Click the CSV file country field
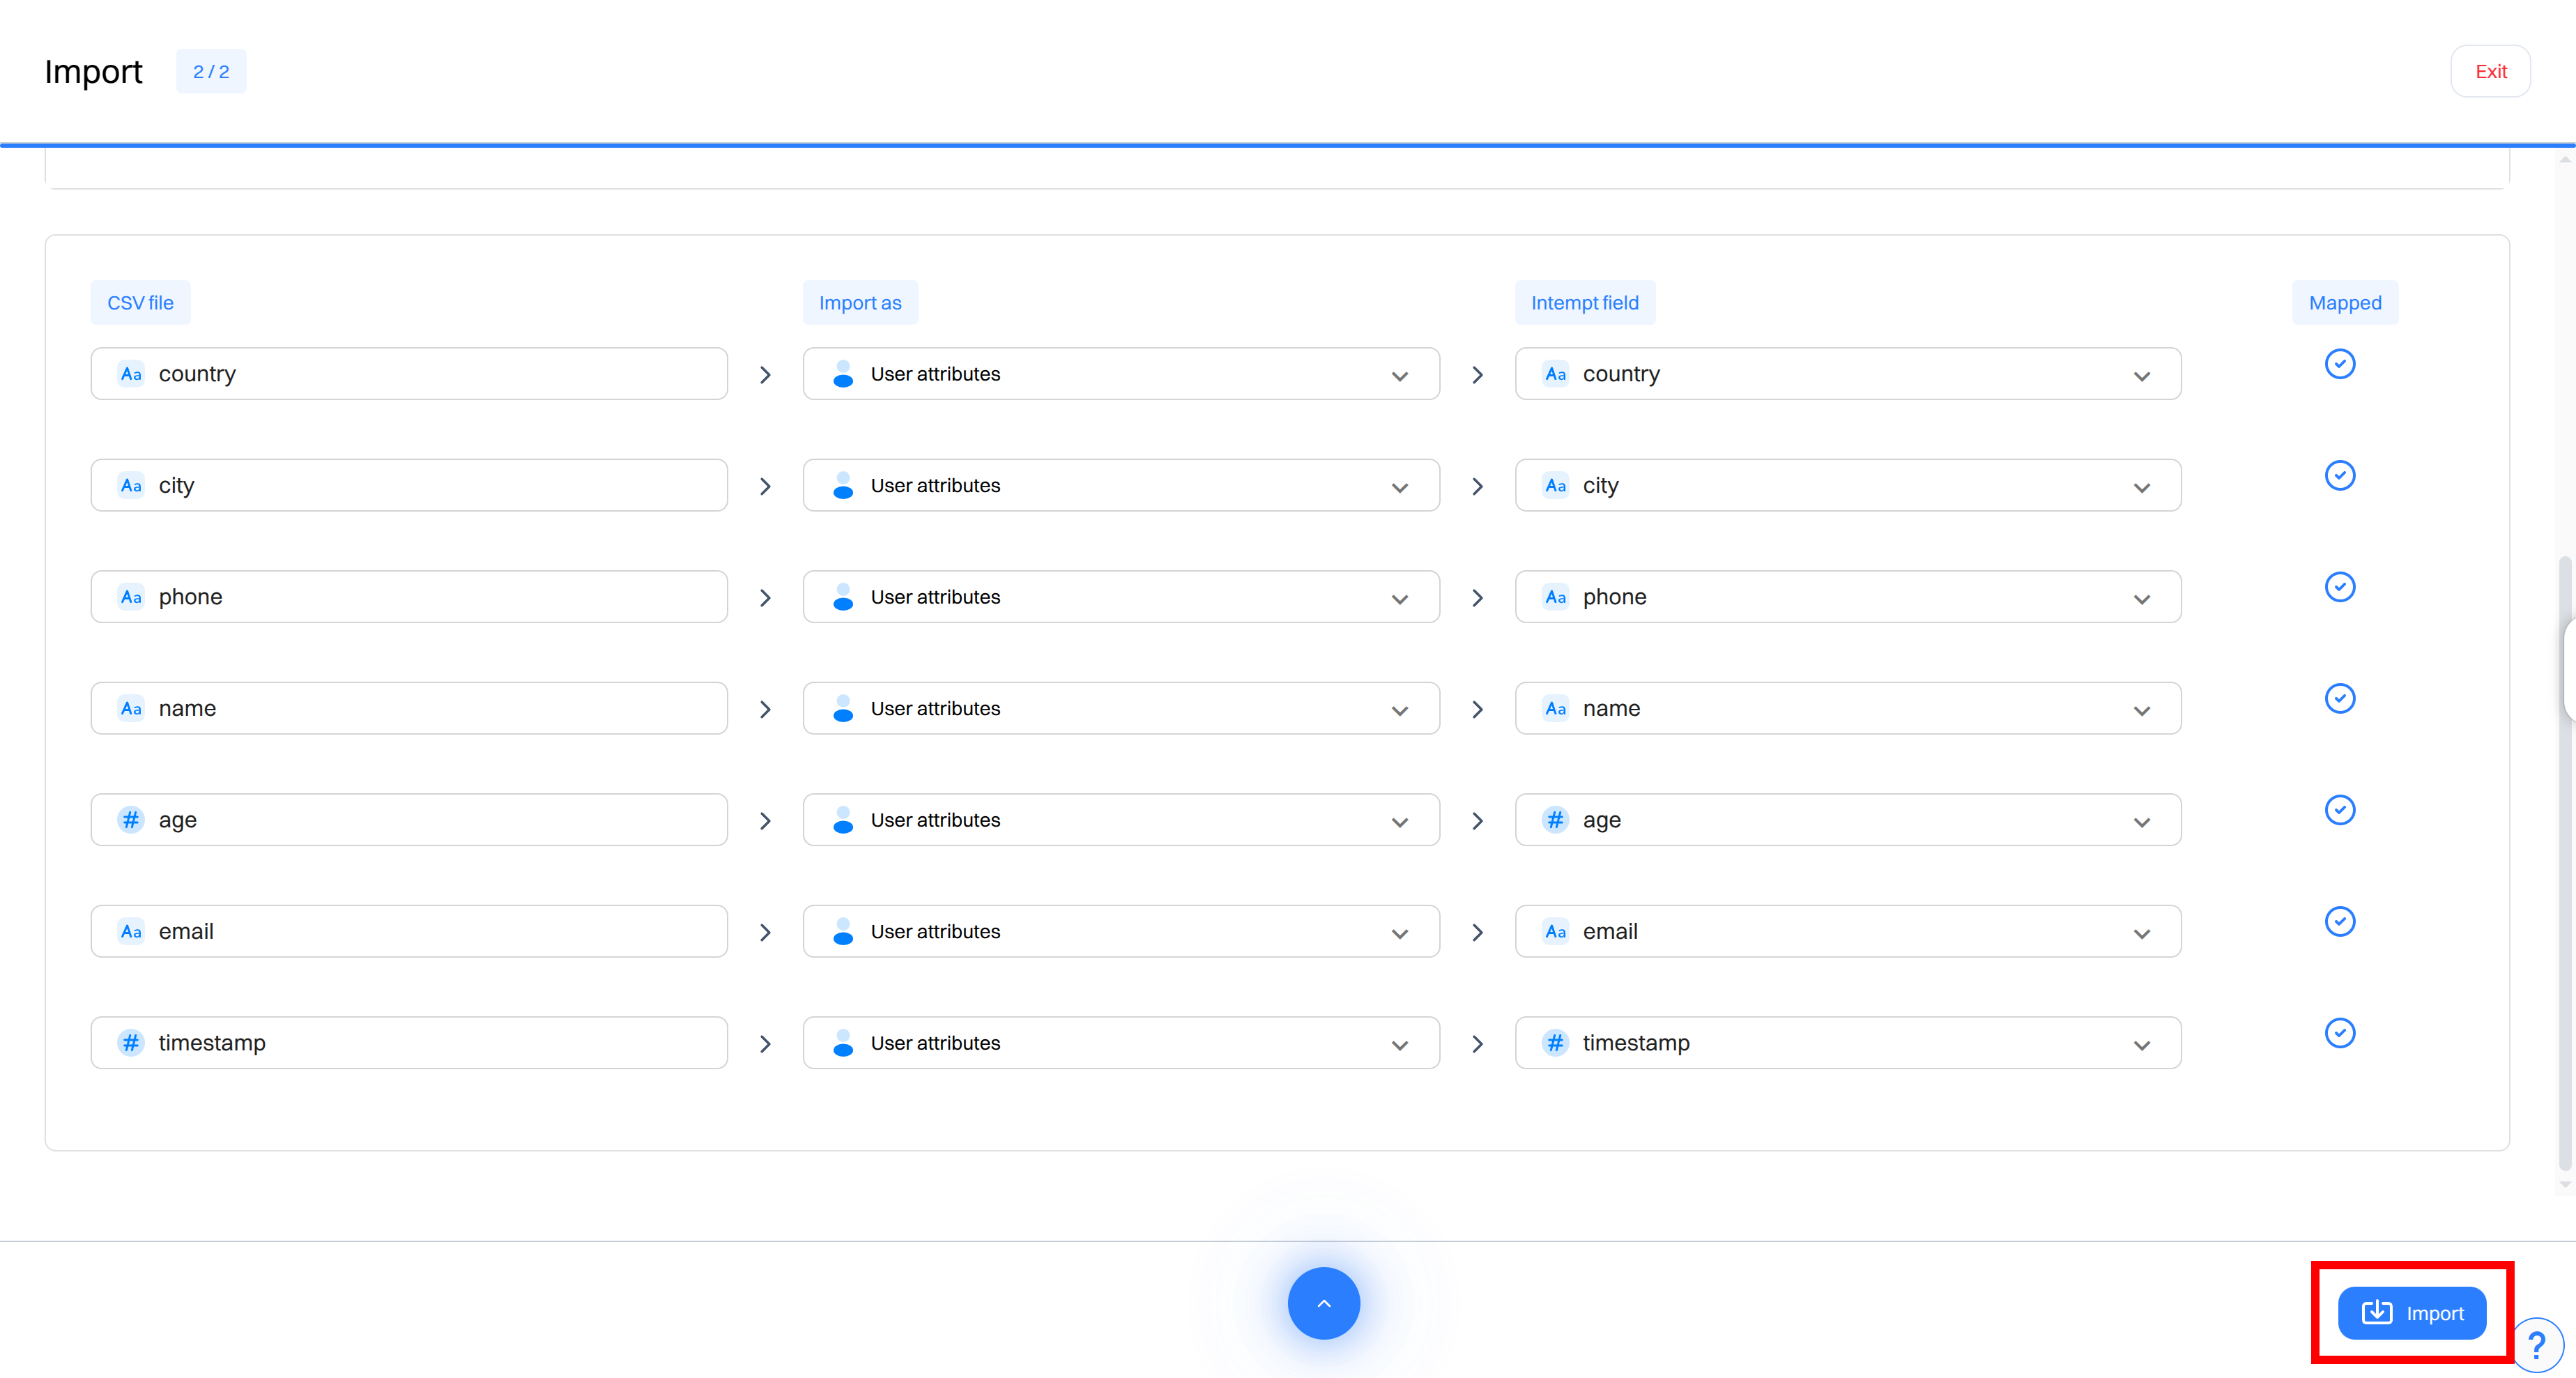The image size is (2576, 1378). [x=409, y=374]
